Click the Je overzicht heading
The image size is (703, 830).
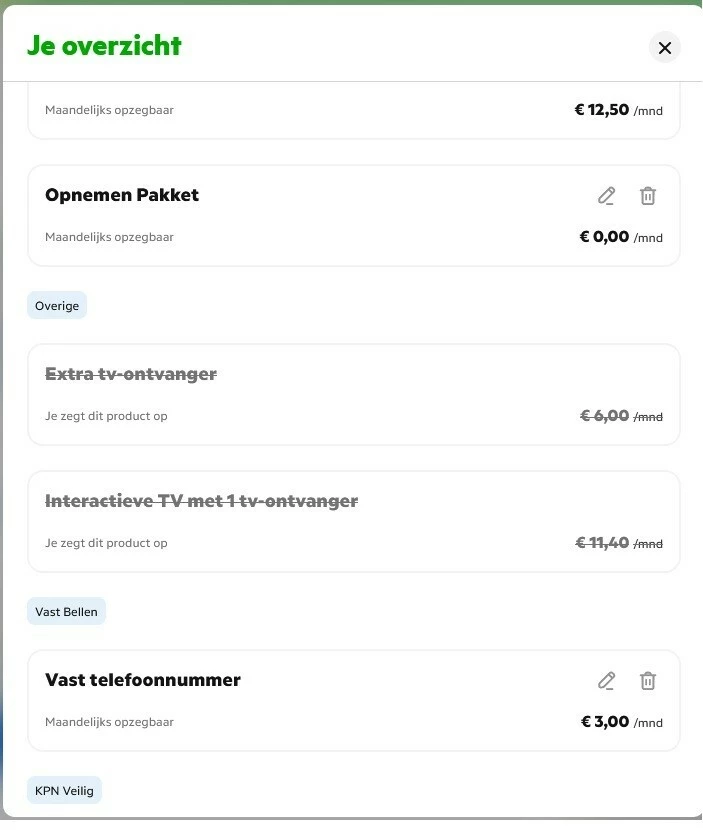pyautogui.click(x=104, y=46)
